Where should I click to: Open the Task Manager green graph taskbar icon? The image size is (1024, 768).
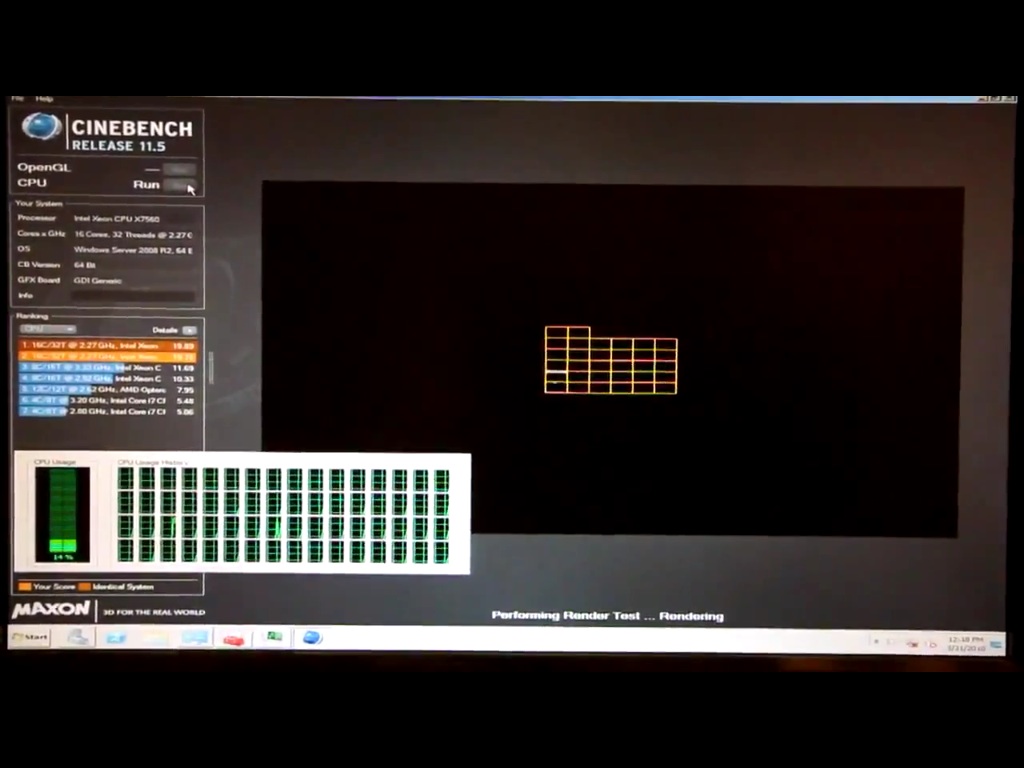[x=274, y=636]
